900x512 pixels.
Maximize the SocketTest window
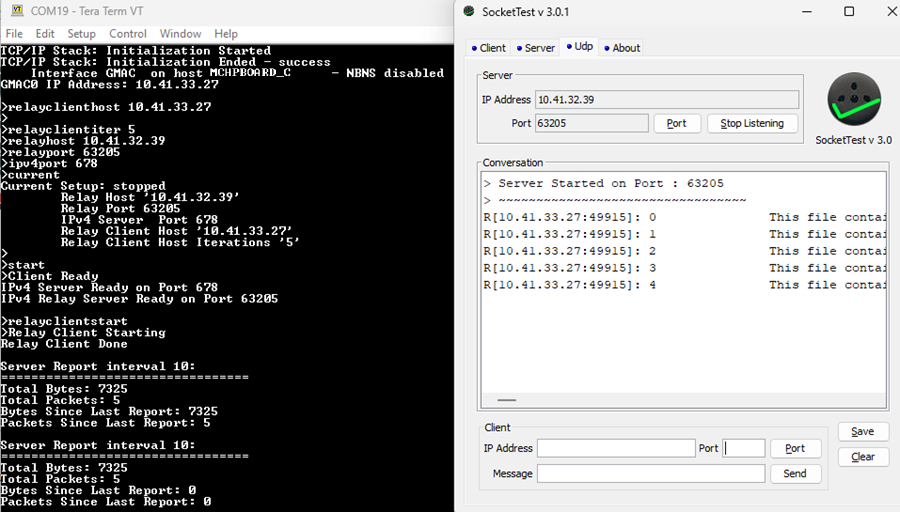(849, 11)
